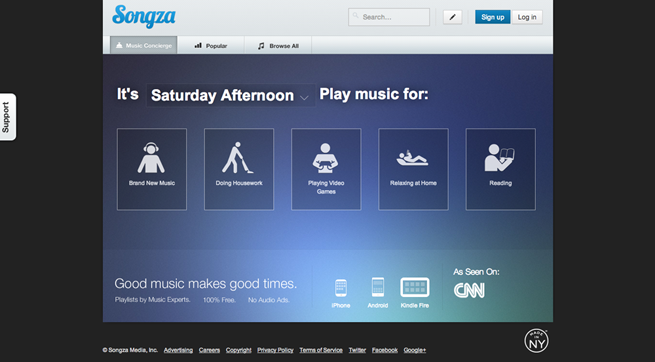Viewport: 655px width, 362px height.
Task: Open the Twitter footer link
Action: (x=357, y=350)
